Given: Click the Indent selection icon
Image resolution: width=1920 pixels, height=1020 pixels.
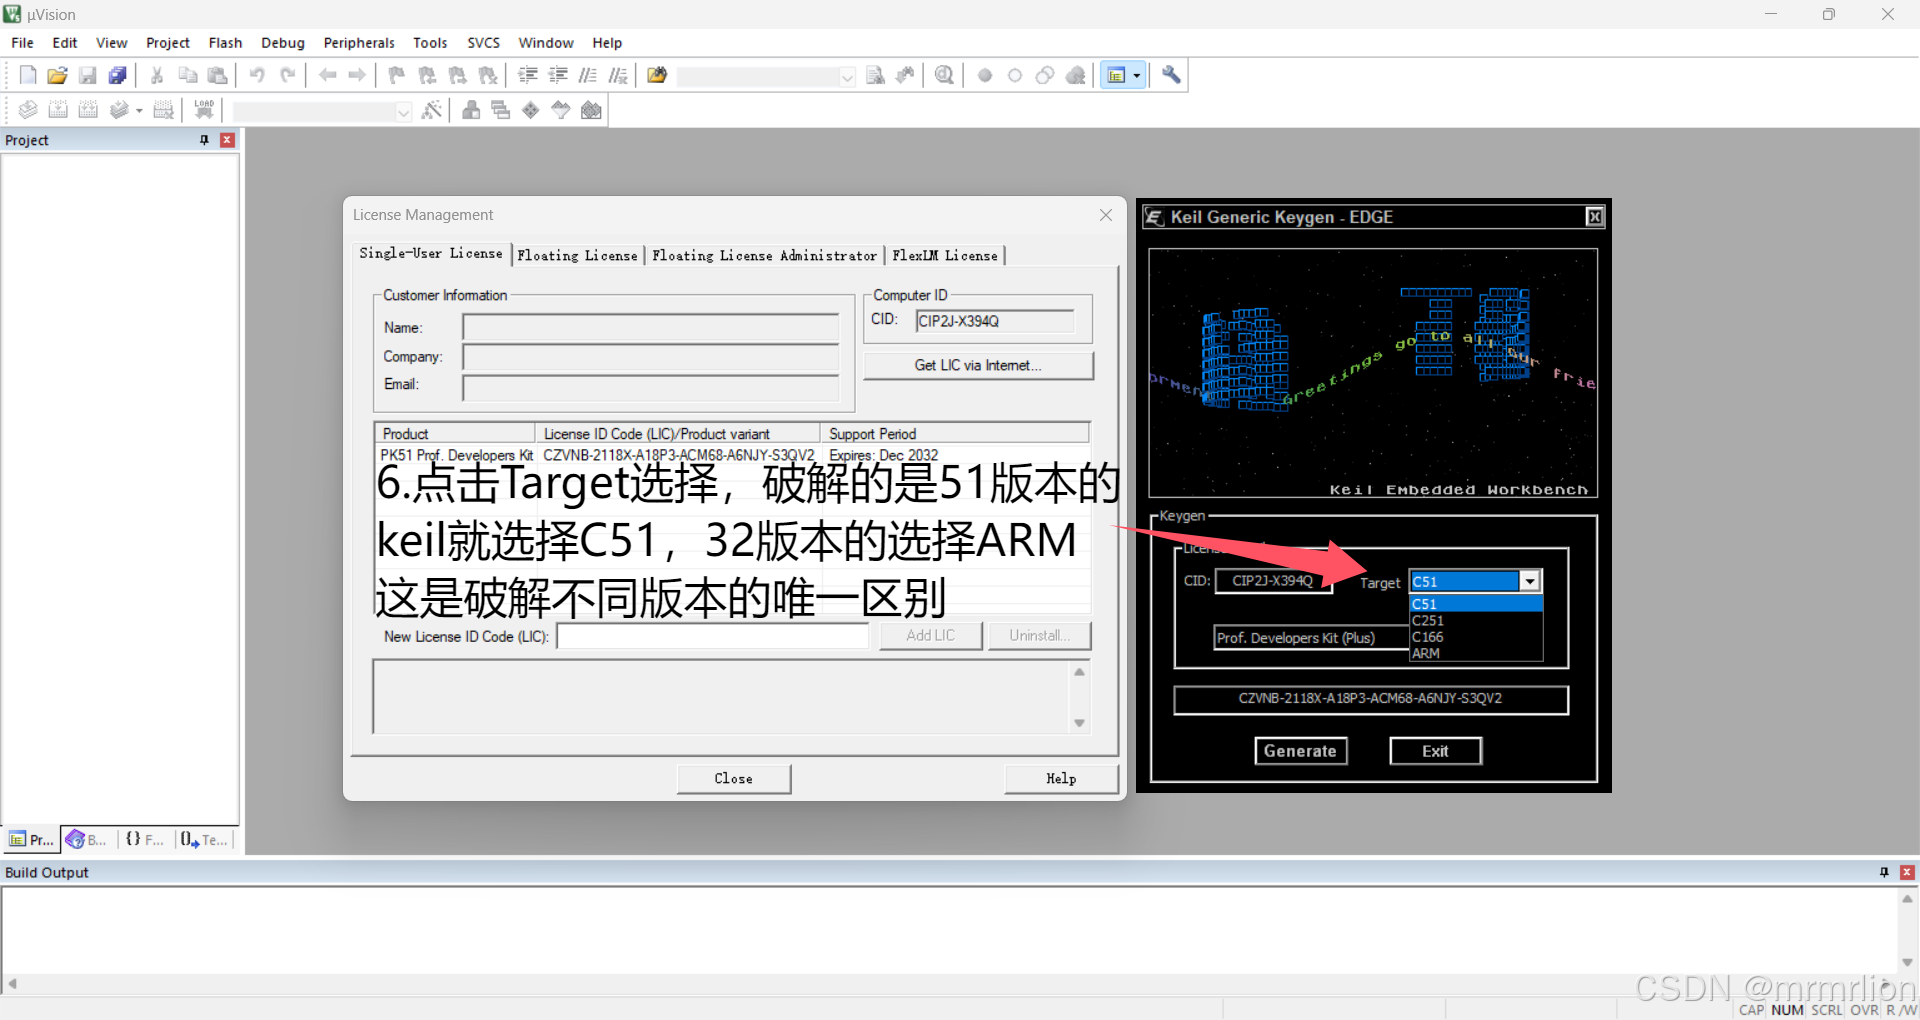Looking at the screenshot, I should [x=528, y=75].
